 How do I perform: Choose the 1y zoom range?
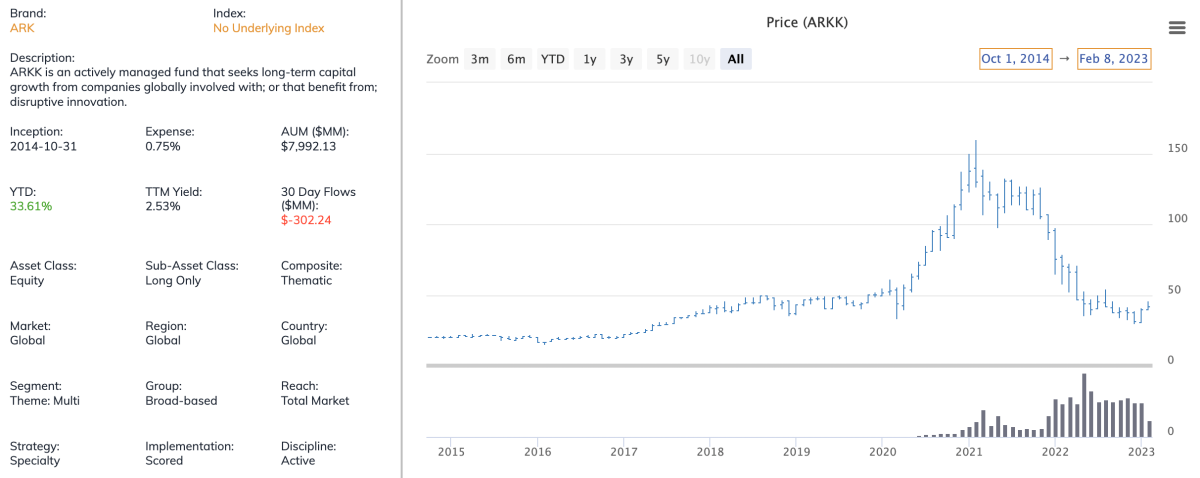click(590, 59)
